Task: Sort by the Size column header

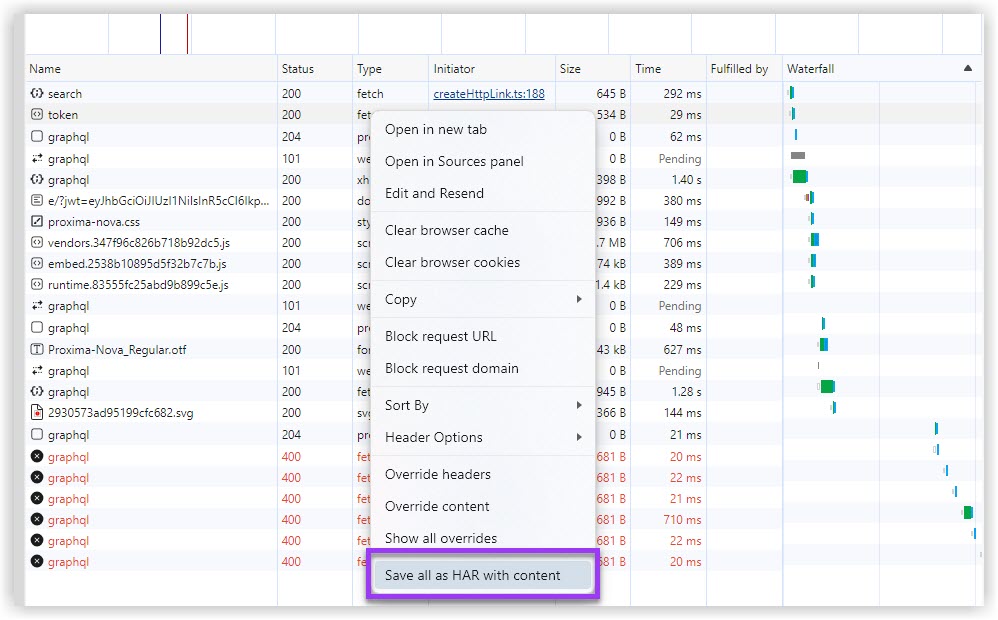Action: point(593,69)
